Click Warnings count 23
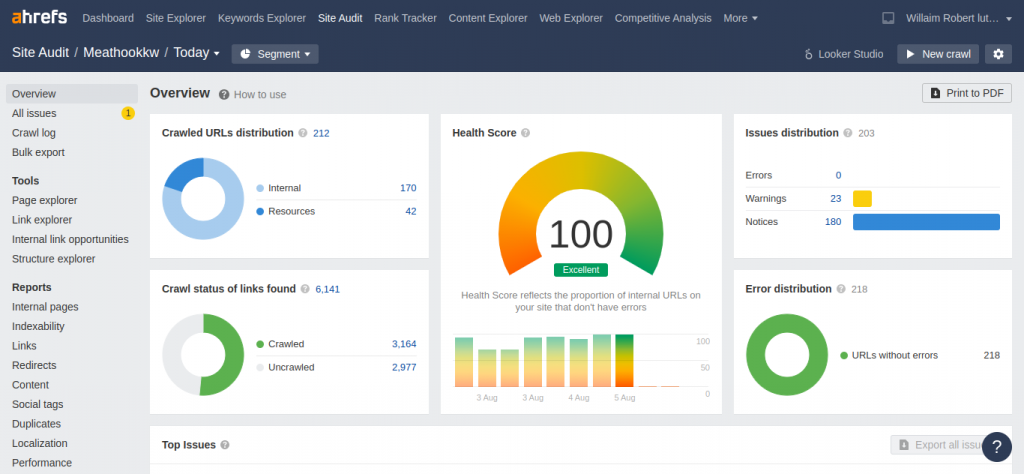 pos(836,198)
